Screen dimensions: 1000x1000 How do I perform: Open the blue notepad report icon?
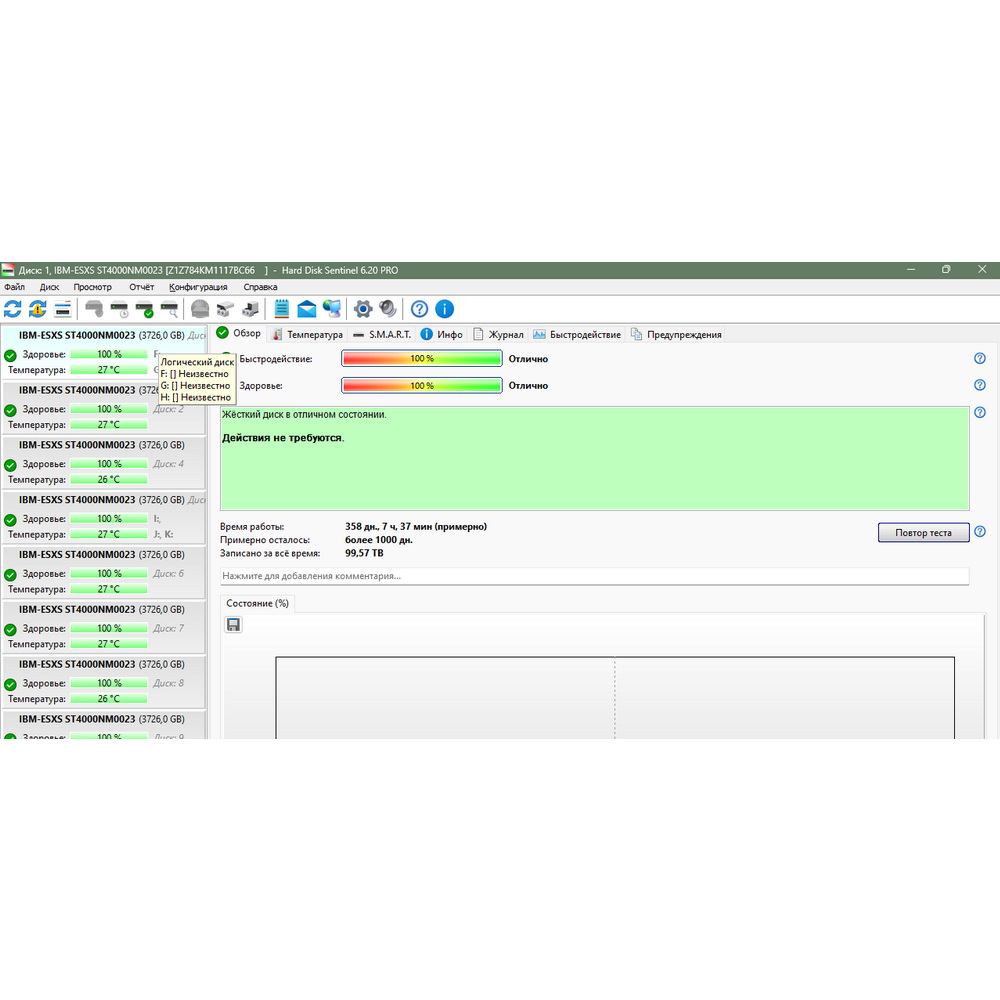[281, 309]
